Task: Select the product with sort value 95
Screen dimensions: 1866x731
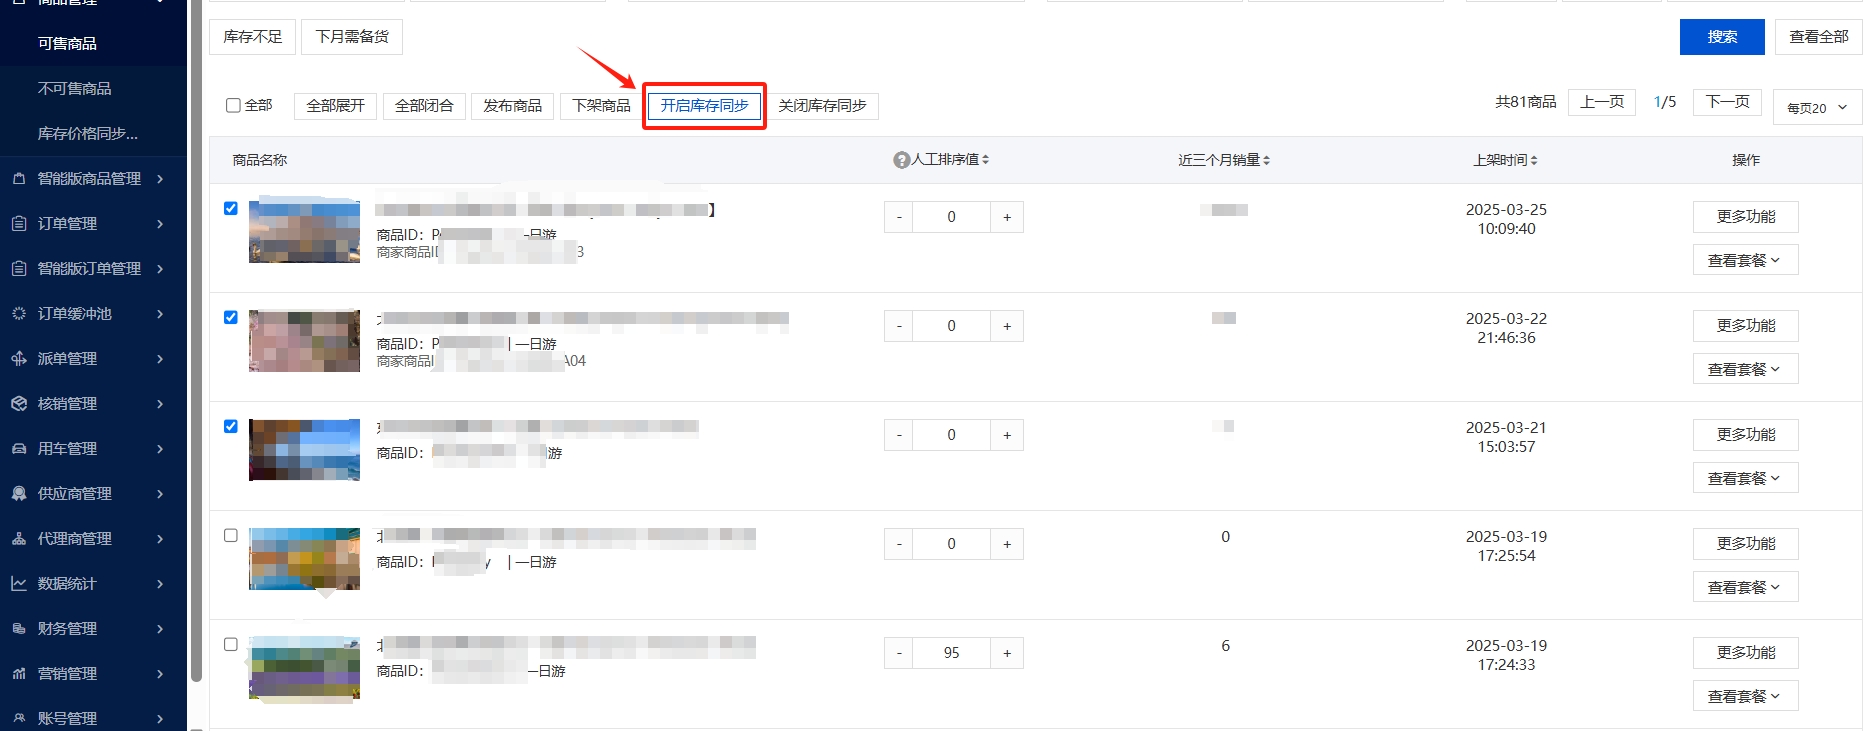Action: click(231, 644)
